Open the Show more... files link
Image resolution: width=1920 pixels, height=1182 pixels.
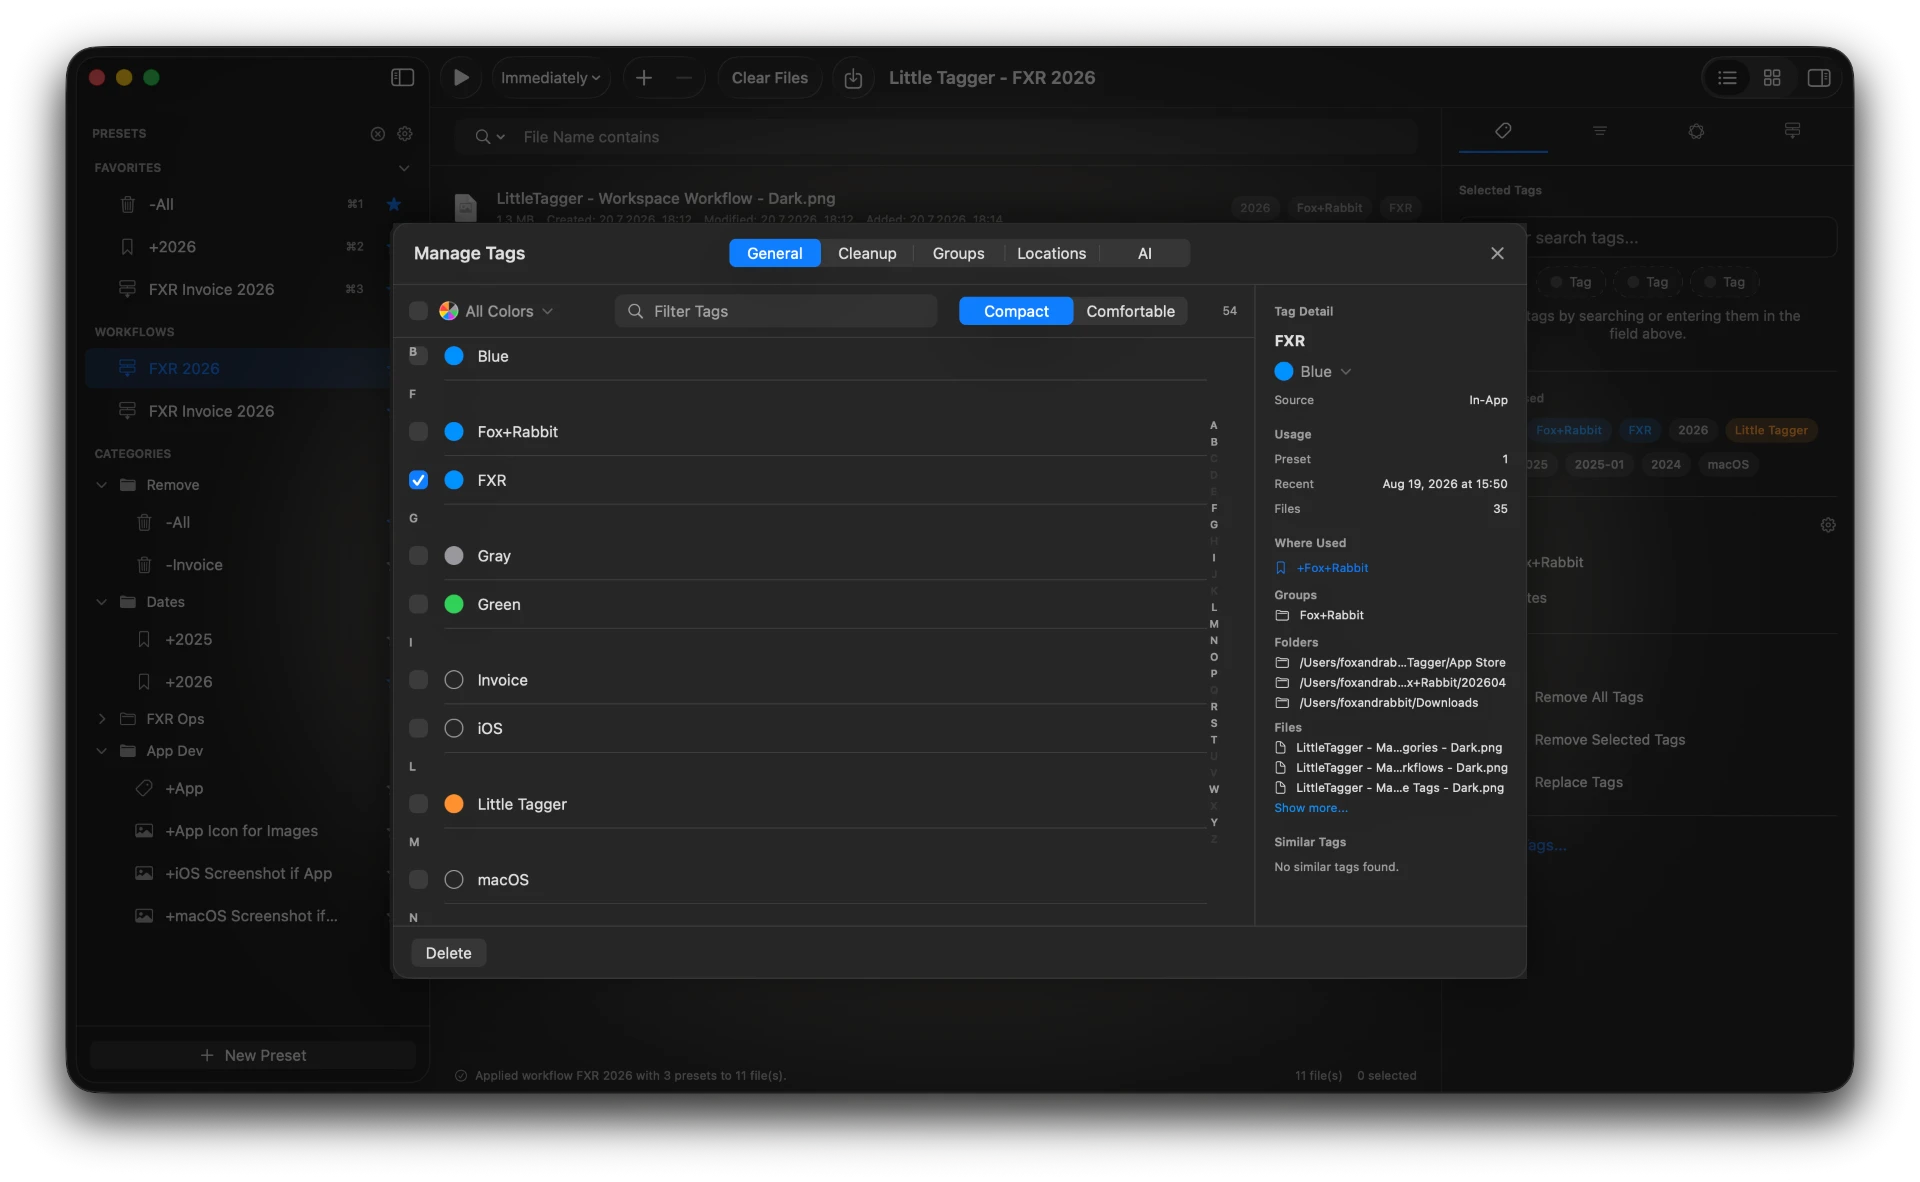click(x=1310, y=808)
